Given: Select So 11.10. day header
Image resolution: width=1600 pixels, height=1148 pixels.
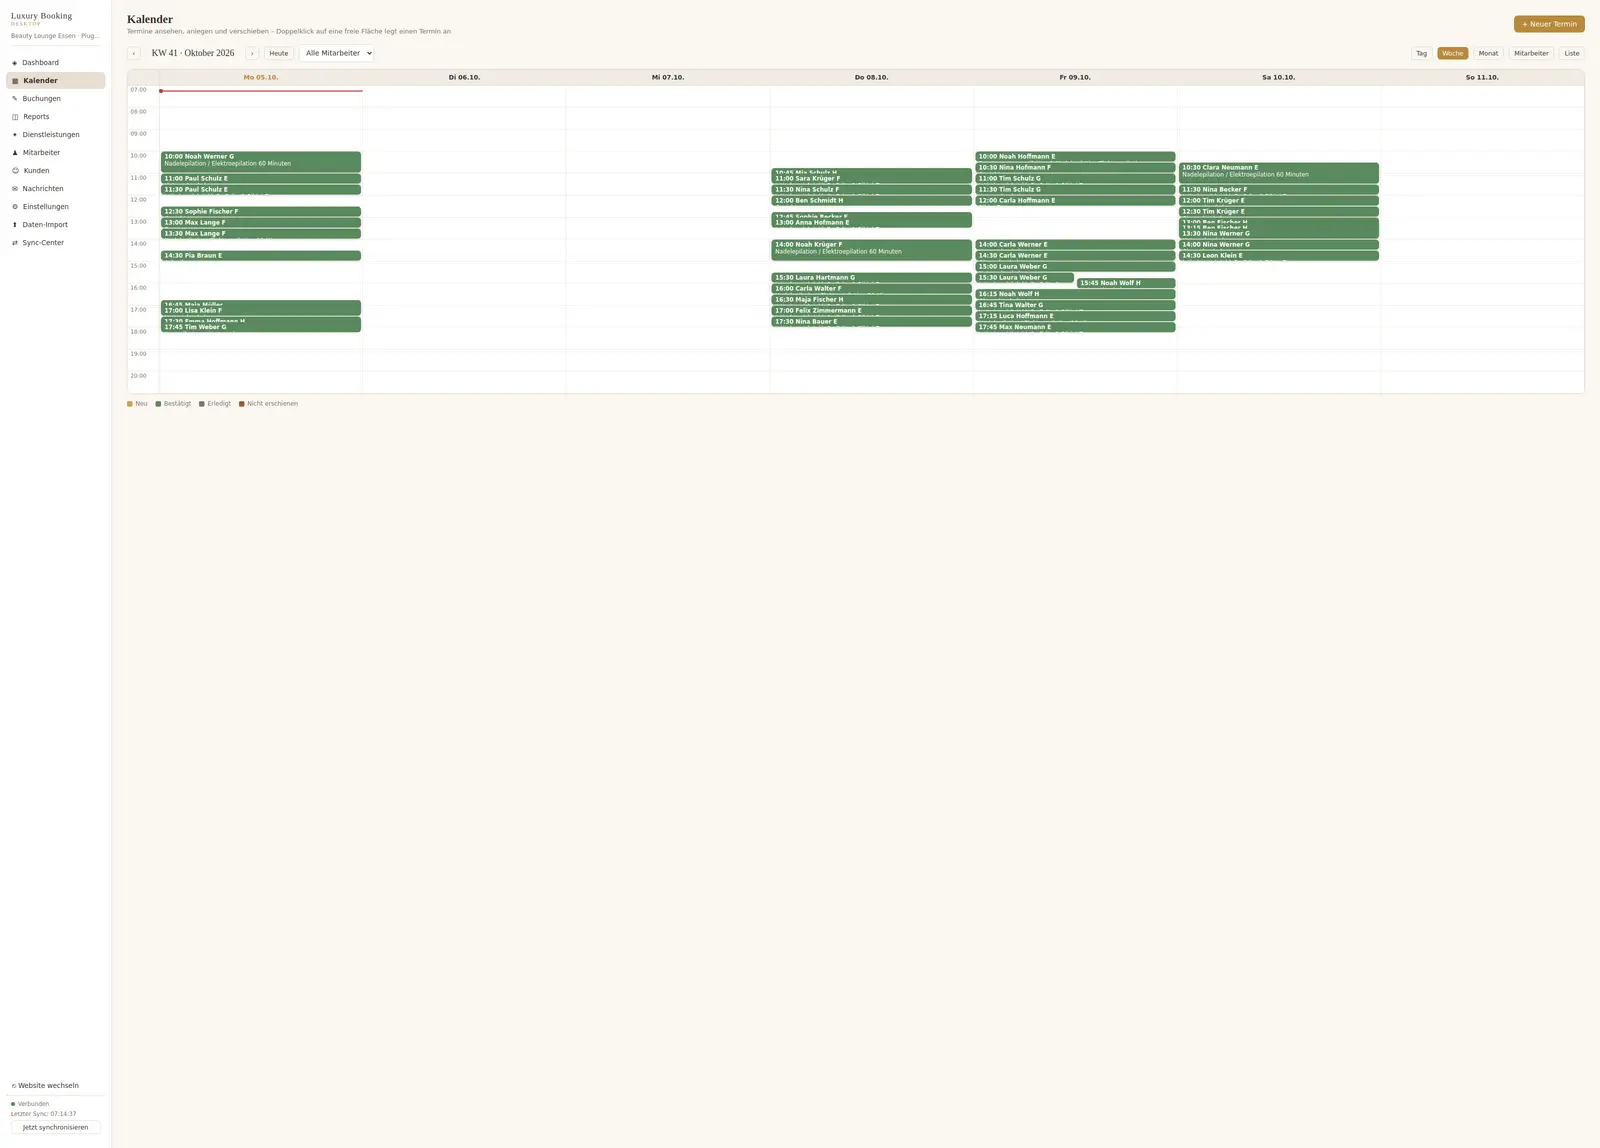Looking at the screenshot, I should [x=1482, y=77].
